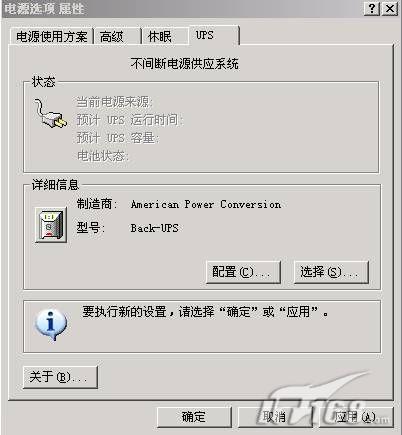Open help with the question mark button
Screen dimensions: 402x435
(372, 8)
